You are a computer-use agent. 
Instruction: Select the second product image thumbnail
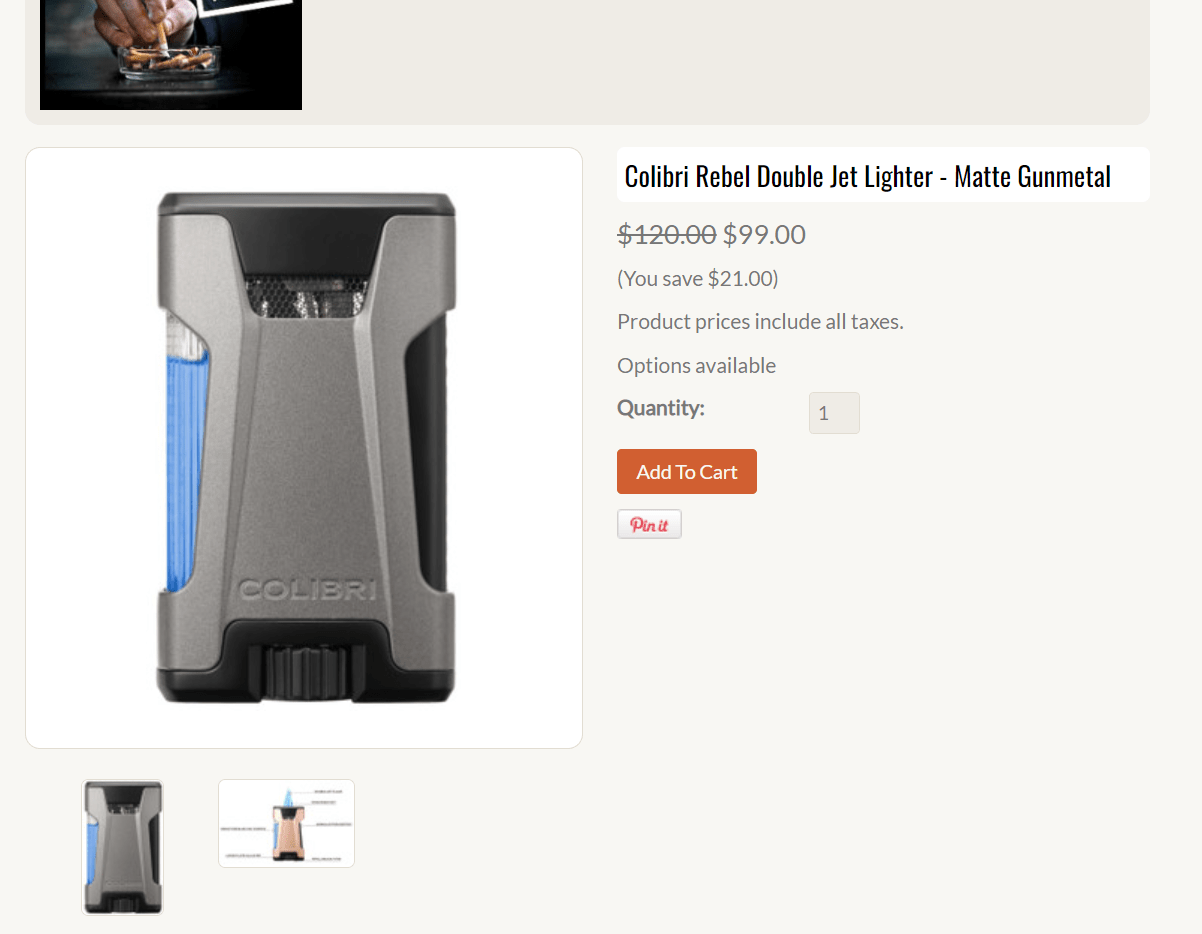[x=286, y=823]
